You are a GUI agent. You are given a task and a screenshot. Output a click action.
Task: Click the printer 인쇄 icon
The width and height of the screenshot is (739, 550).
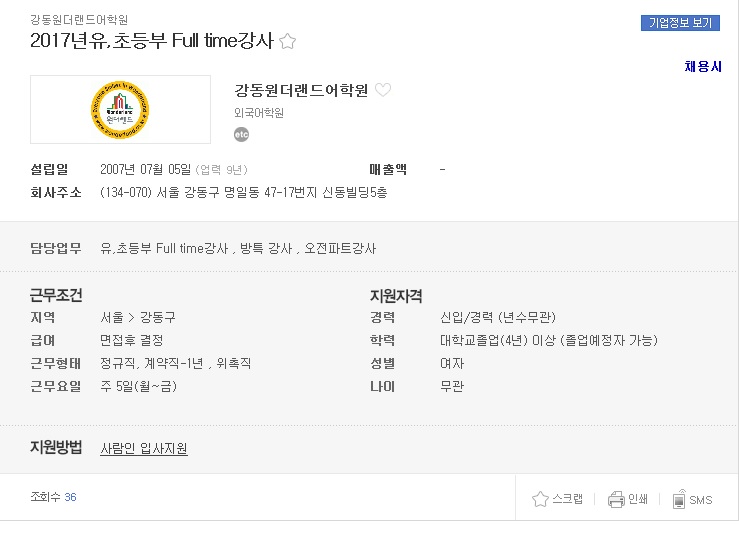click(x=616, y=499)
